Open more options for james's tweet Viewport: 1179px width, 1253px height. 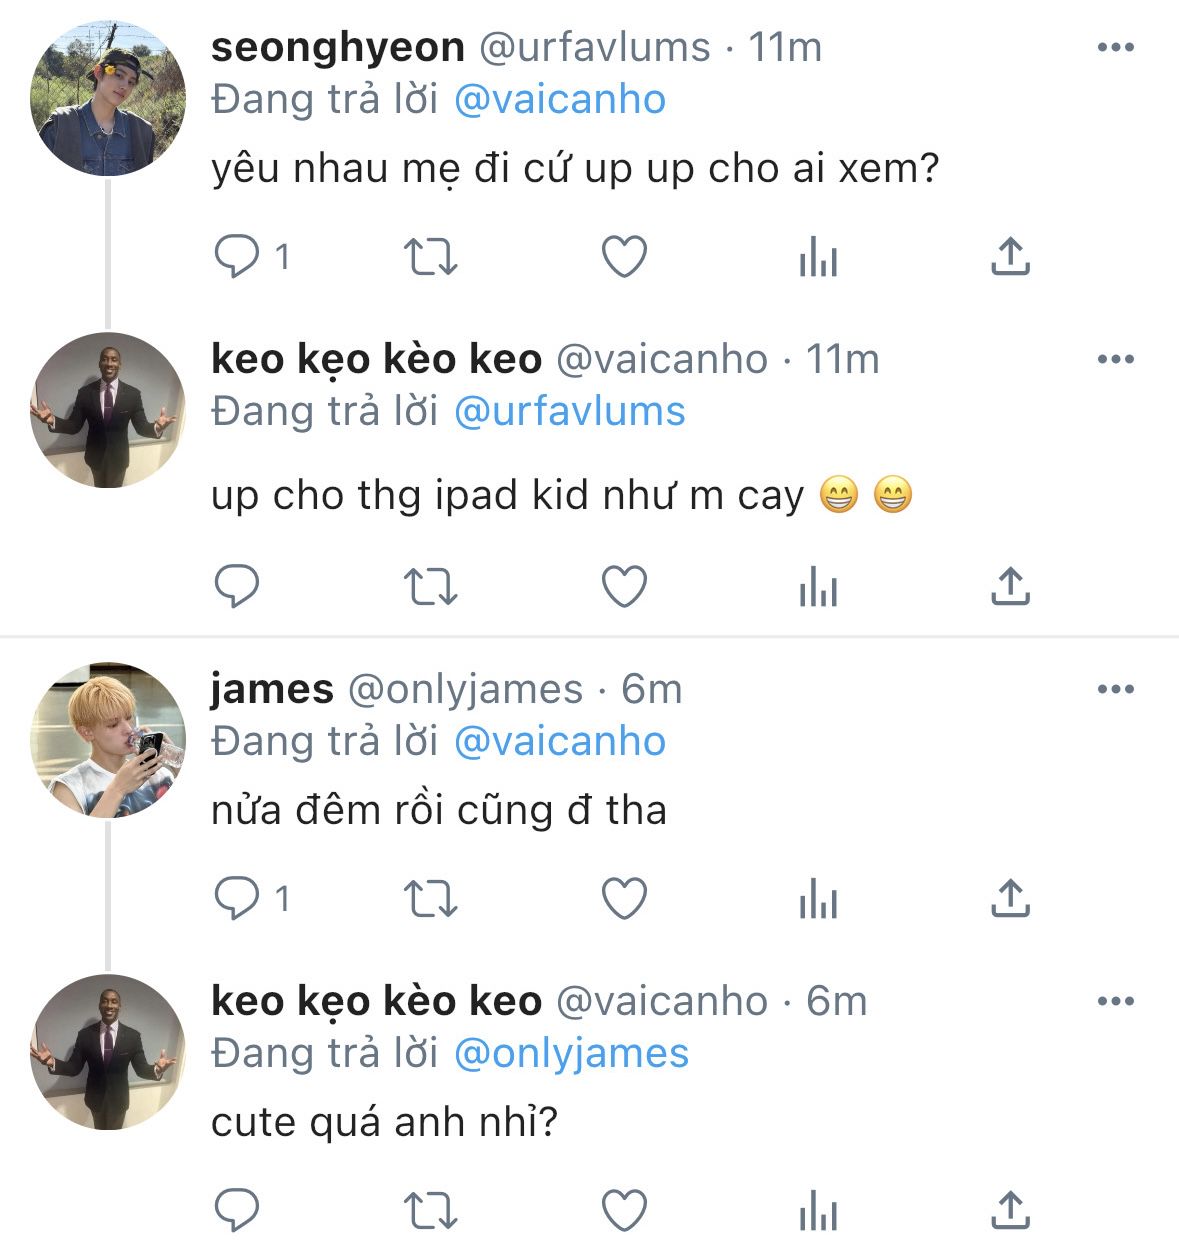tap(1115, 689)
